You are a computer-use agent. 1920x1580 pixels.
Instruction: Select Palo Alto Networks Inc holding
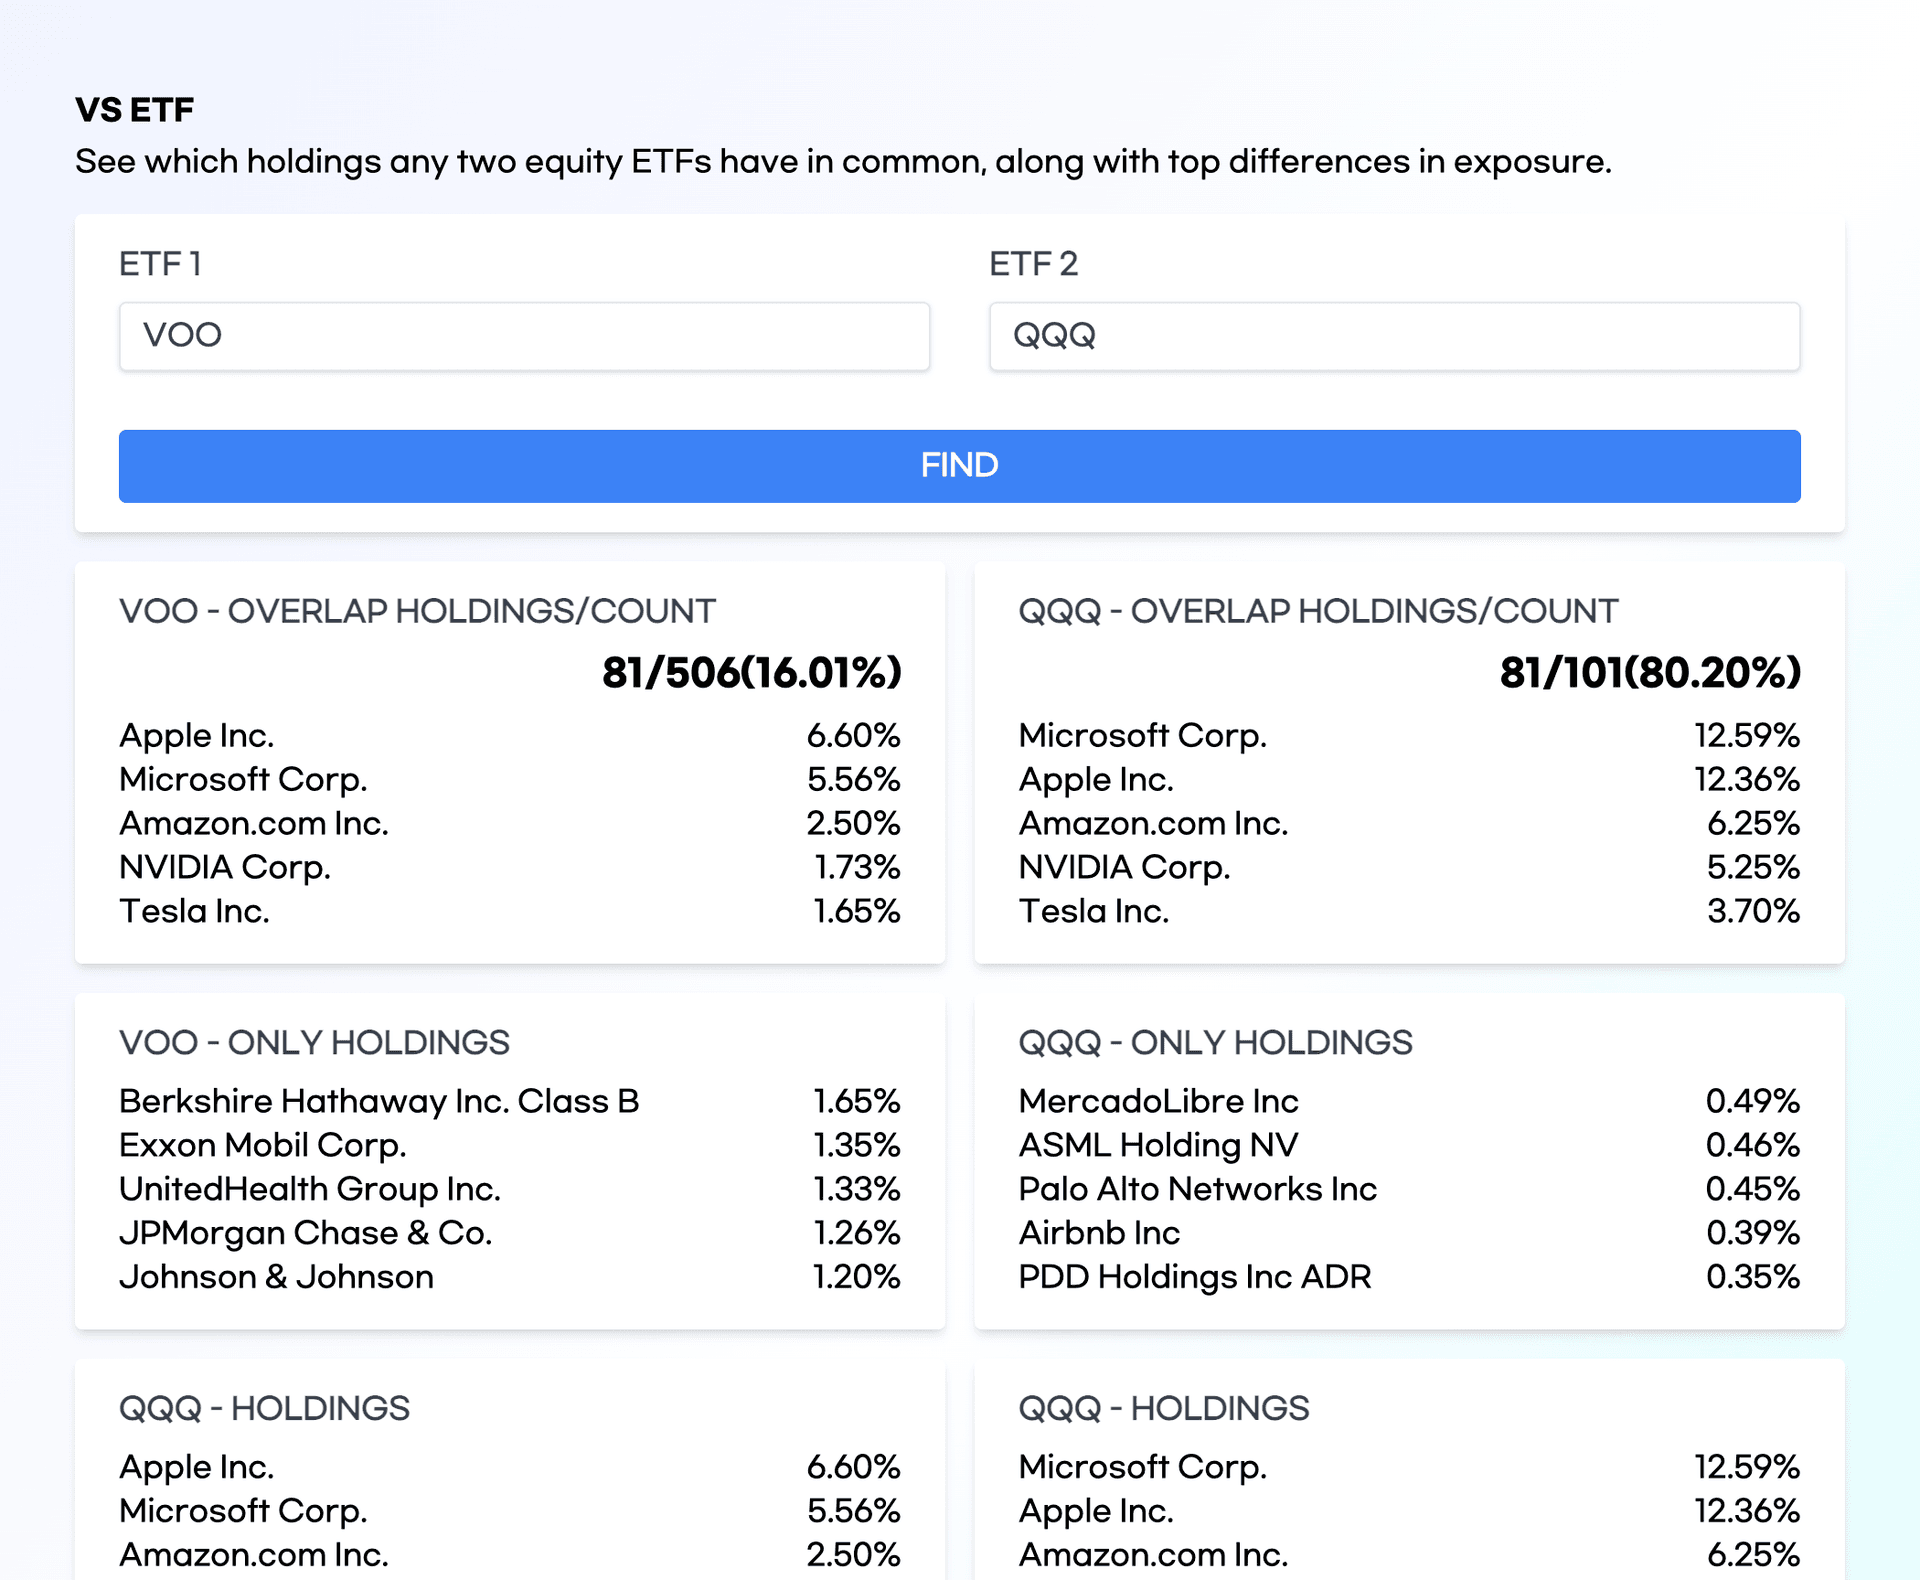[1198, 1189]
